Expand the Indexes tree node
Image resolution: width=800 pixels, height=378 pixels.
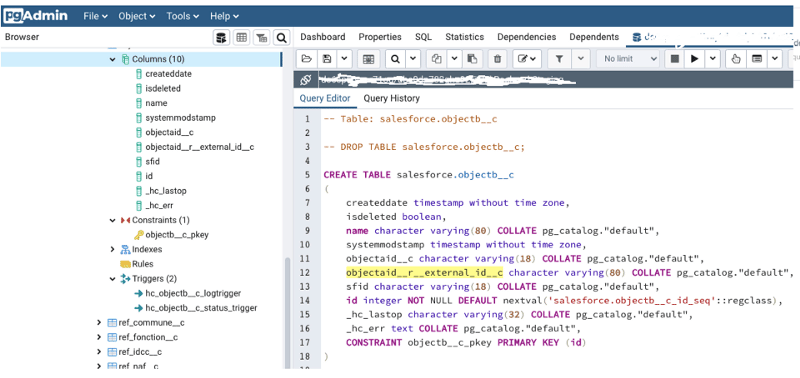click(x=113, y=249)
